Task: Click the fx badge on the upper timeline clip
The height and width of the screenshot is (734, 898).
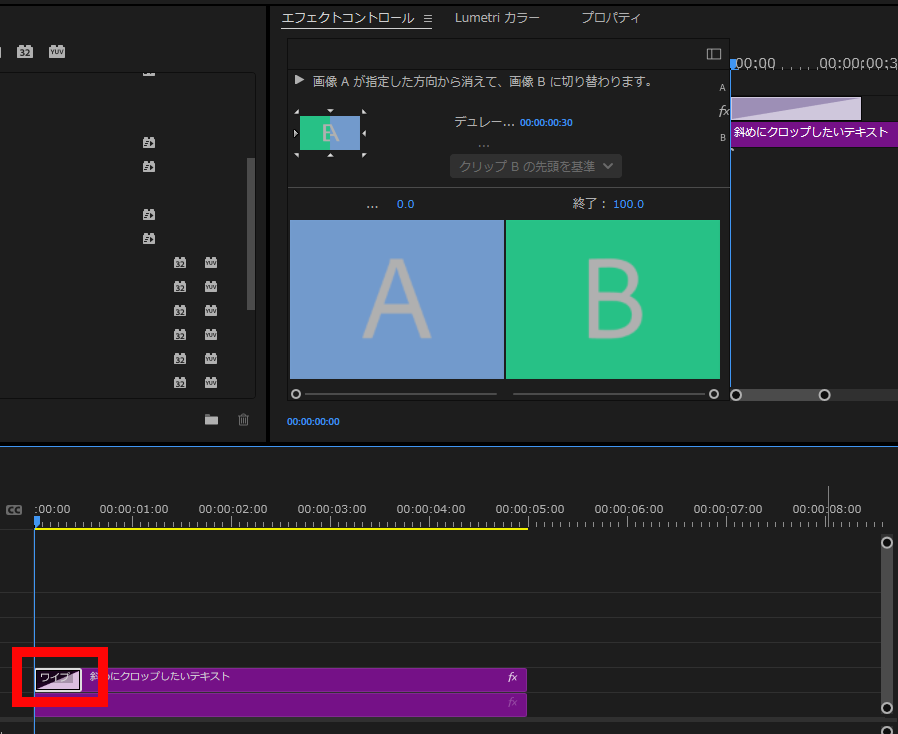Action: point(513,677)
